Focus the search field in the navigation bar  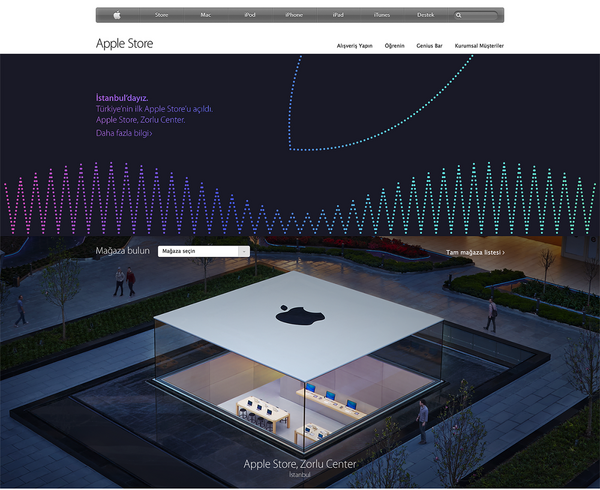pyautogui.click(x=476, y=15)
